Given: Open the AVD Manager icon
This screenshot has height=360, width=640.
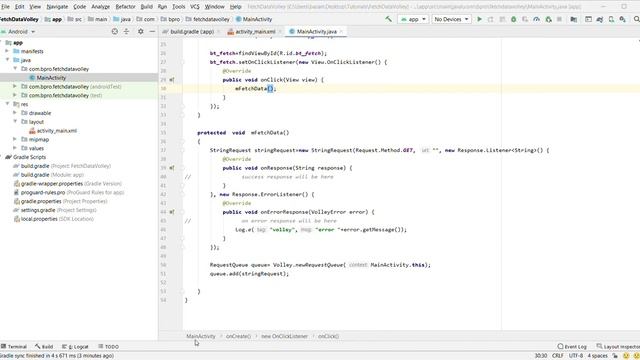Looking at the screenshot, I should [x=611, y=19].
